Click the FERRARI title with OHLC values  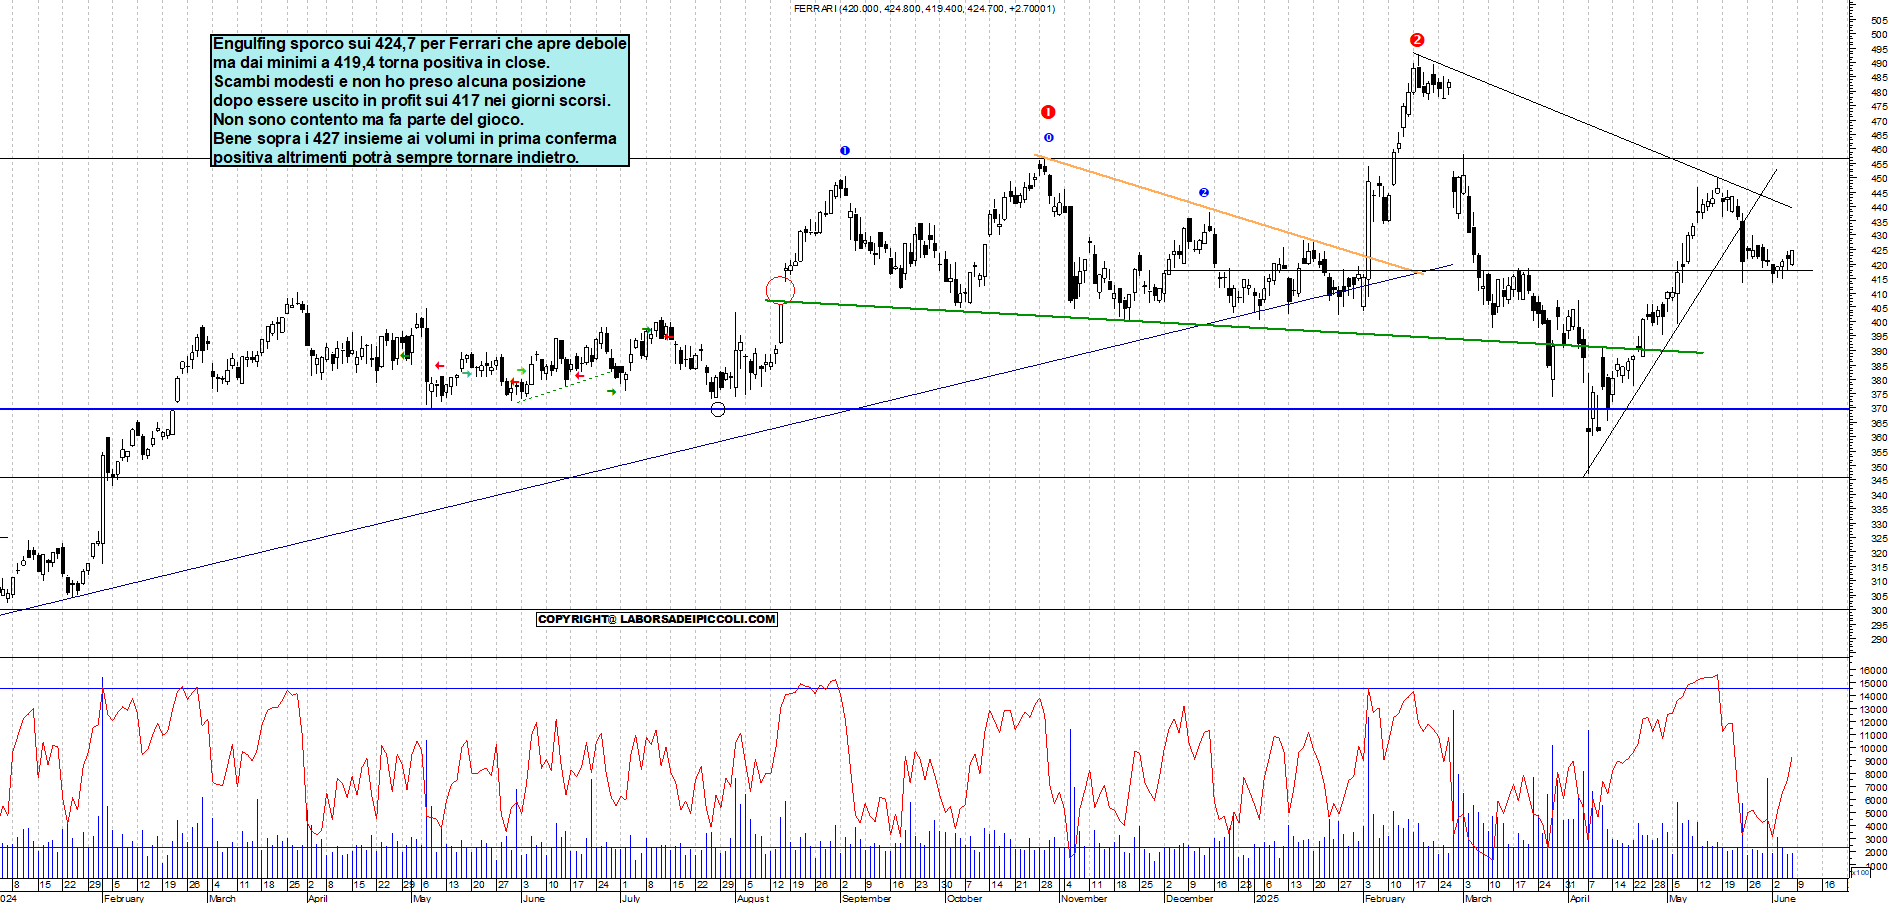[x=924, y=8]
